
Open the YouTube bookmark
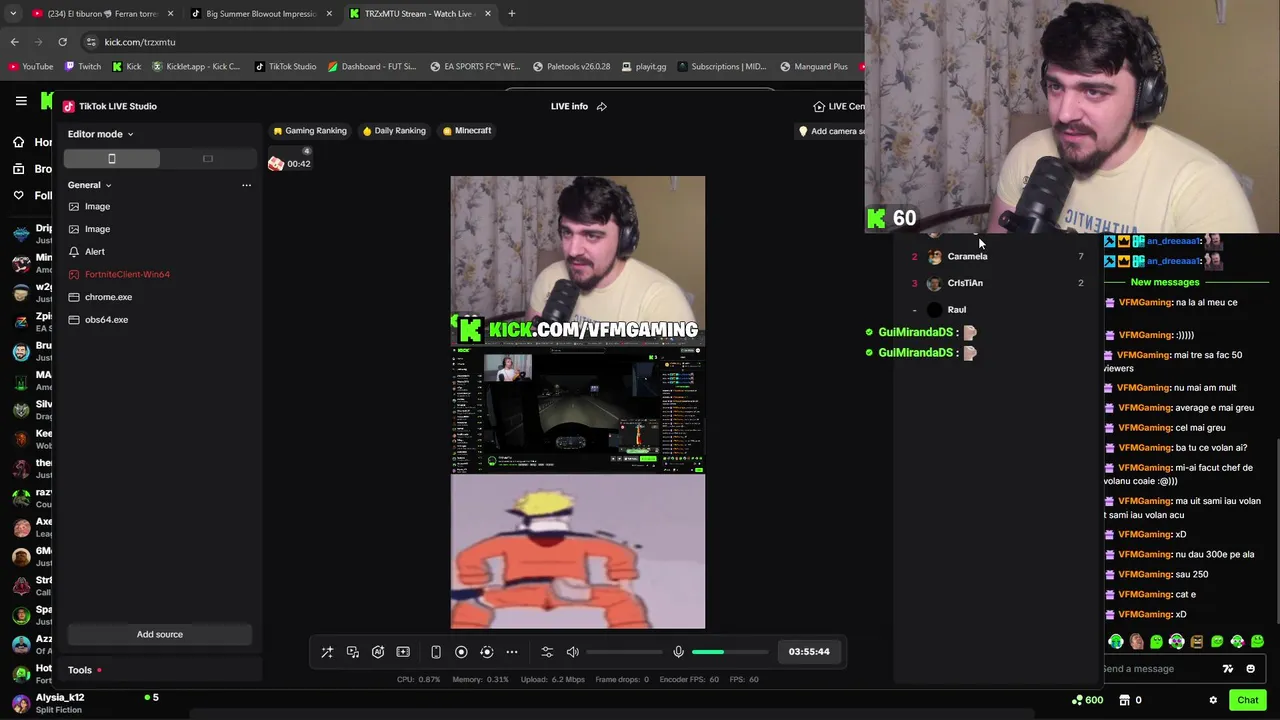pyautogui.click(x=31, y=67)
